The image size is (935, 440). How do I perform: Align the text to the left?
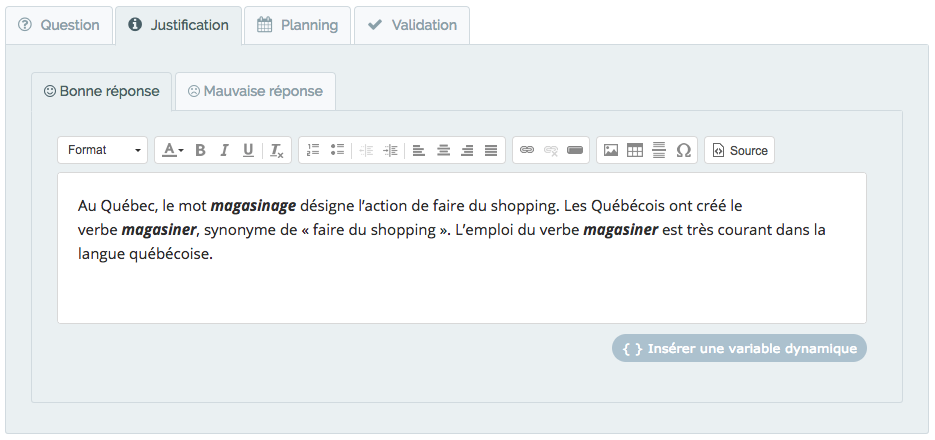419,150
